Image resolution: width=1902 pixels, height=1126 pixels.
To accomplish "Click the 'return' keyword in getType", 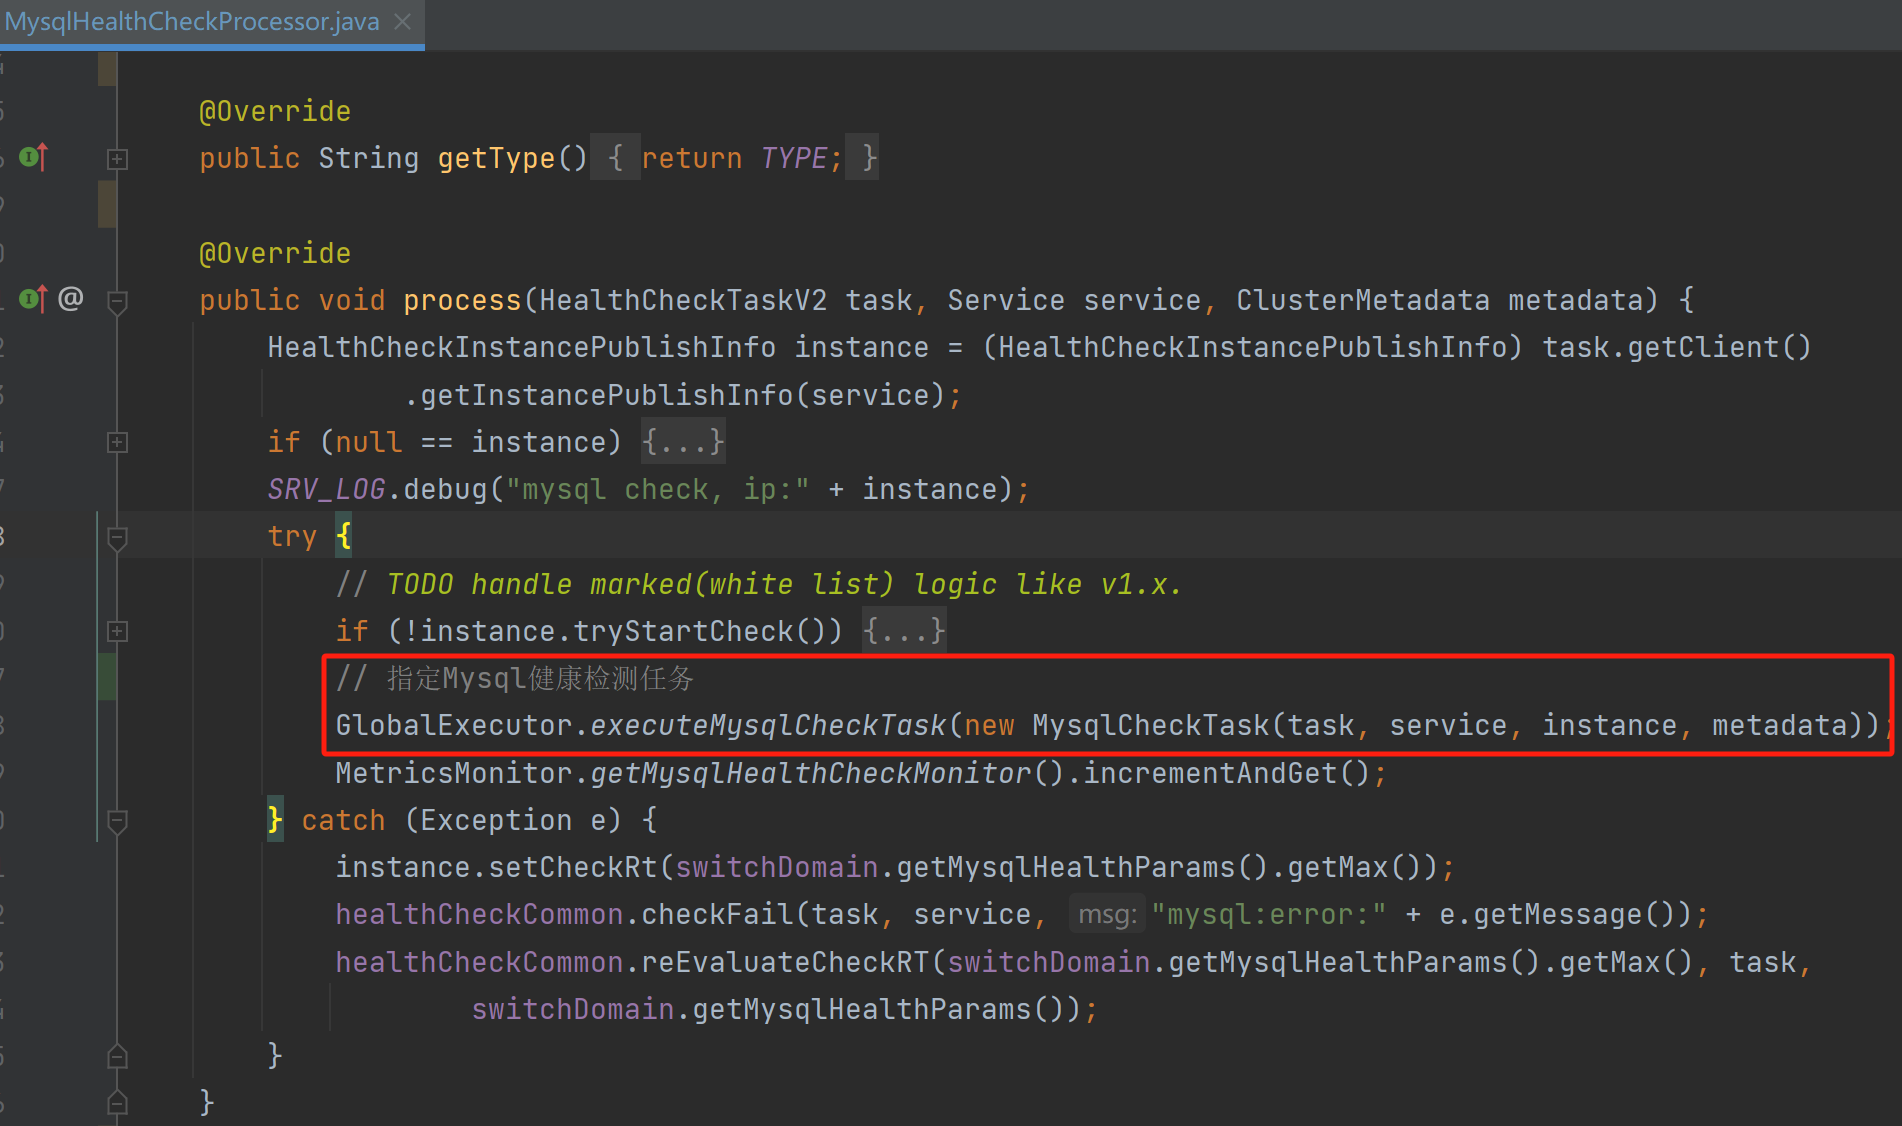I will [x=692, y=158].
